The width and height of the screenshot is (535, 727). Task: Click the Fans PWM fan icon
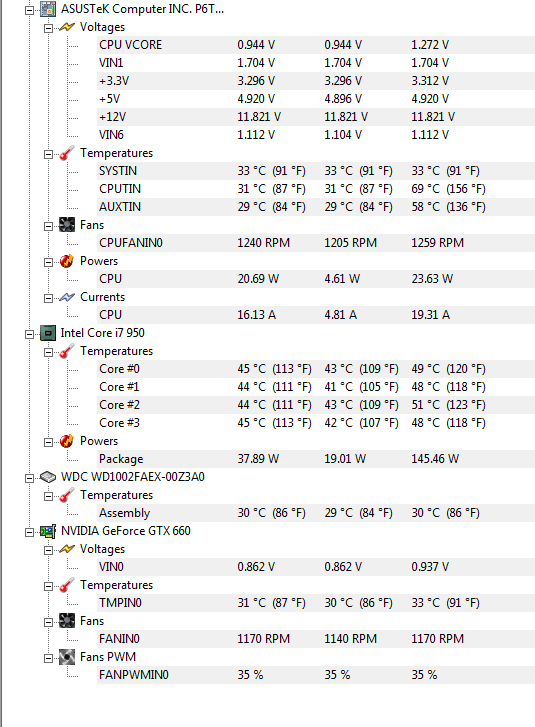[x=67, y=657]
